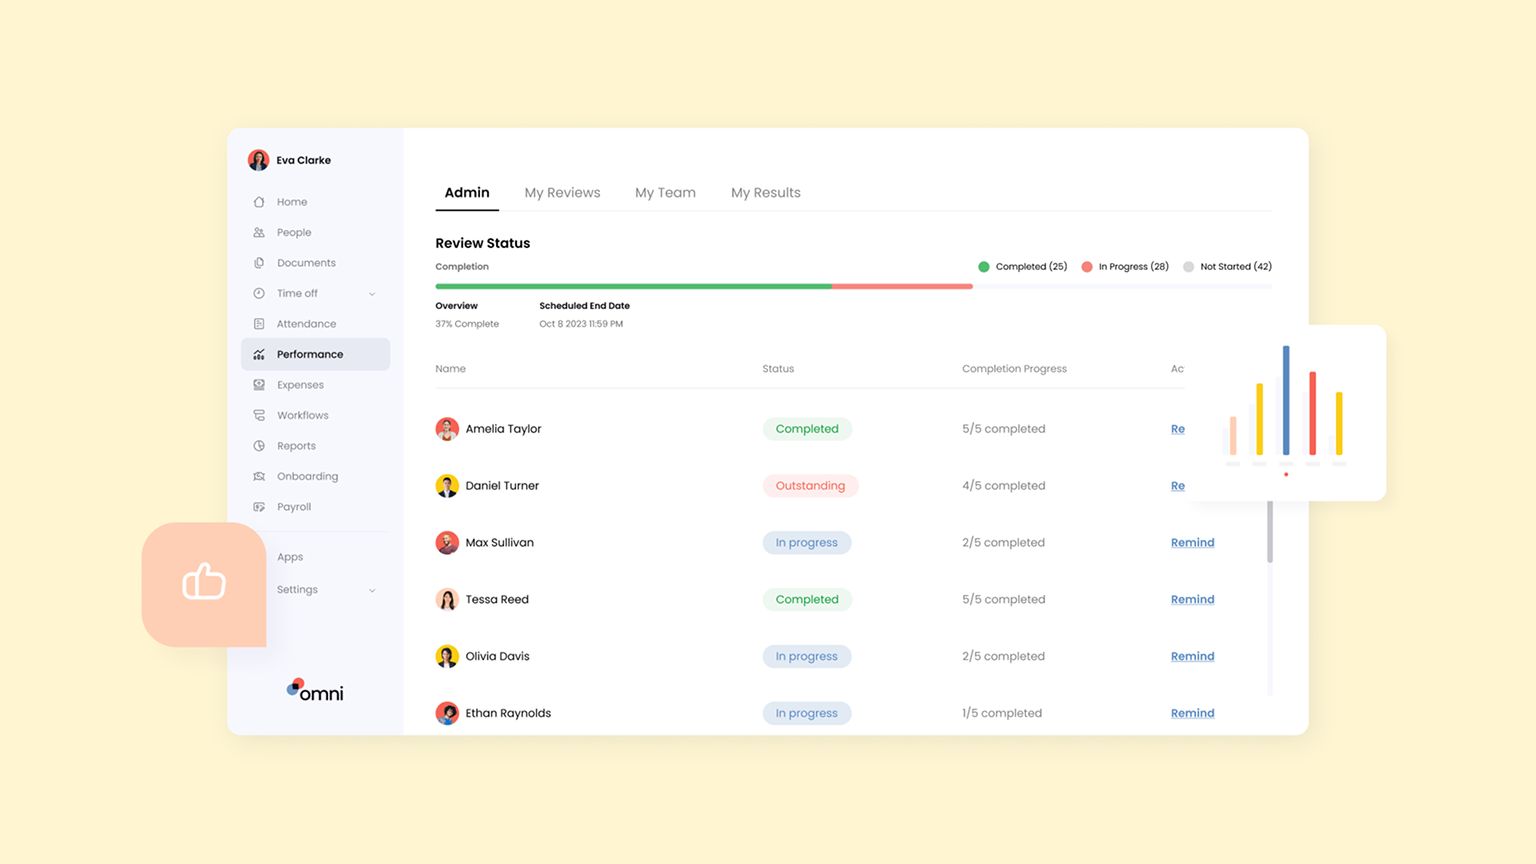Click the Completion Progress column header

coord(1014,369)
